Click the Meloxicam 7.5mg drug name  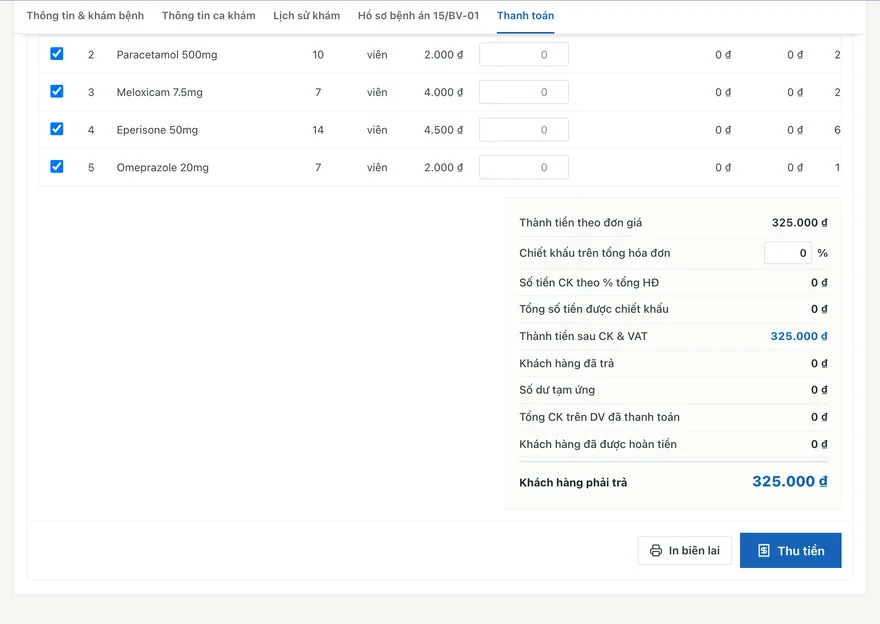159,92
